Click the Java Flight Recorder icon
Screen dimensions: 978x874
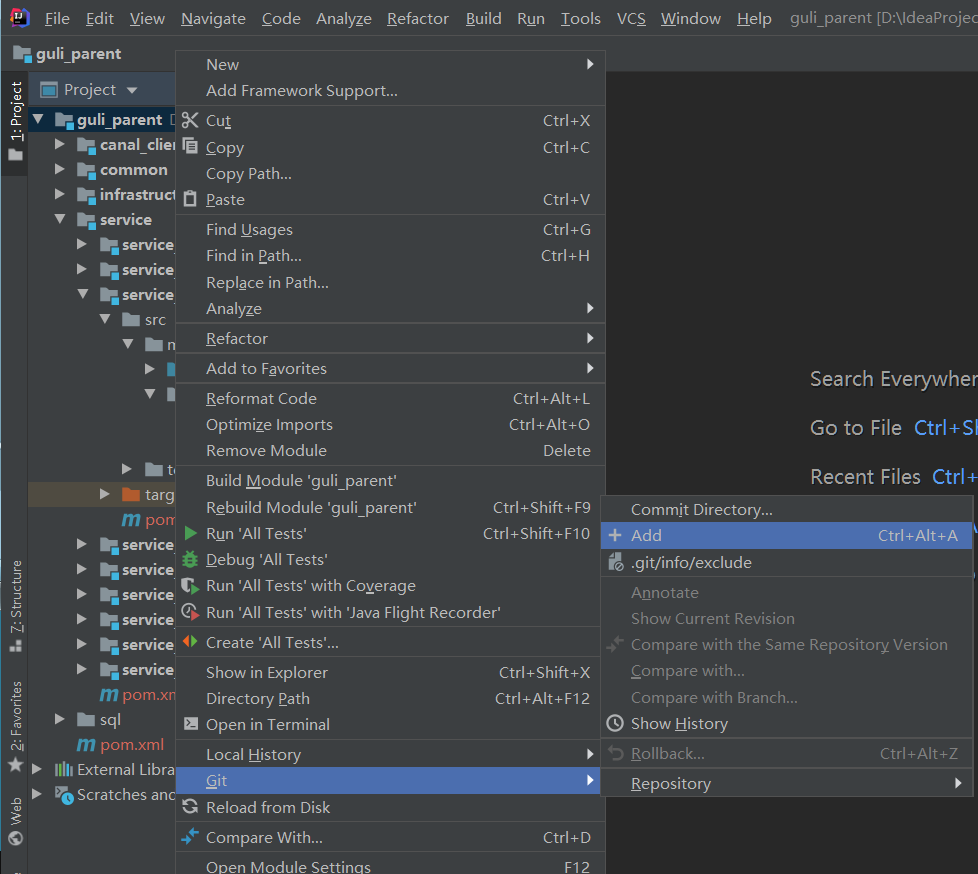(x=190, y=612)
